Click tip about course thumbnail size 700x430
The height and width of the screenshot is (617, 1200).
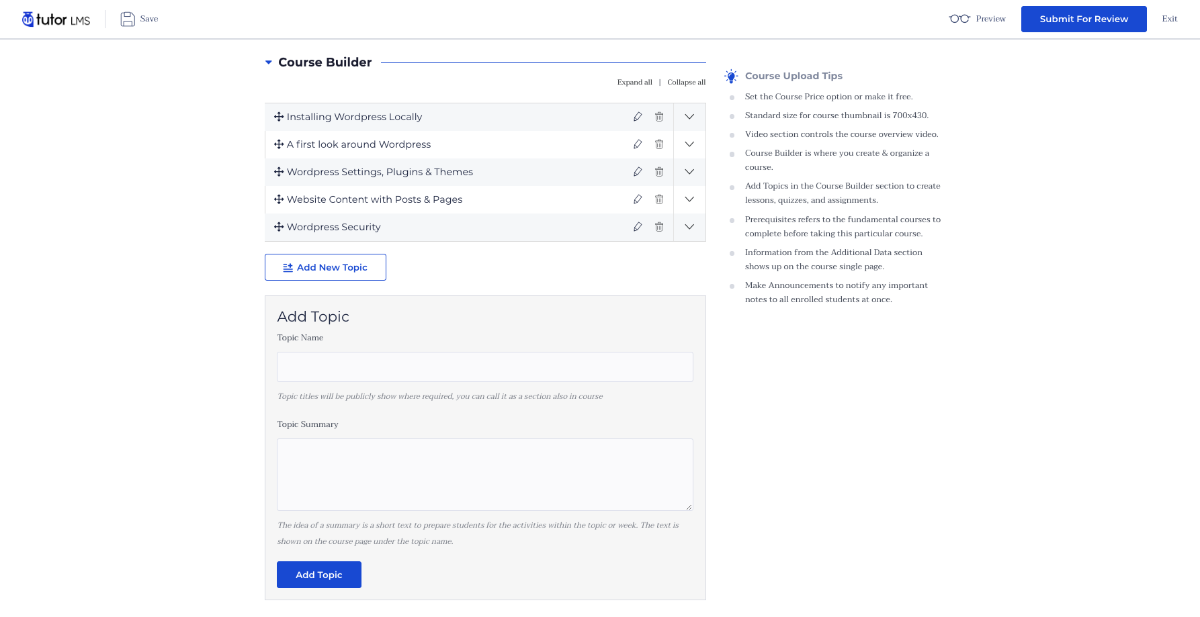(x=837, y=115)
